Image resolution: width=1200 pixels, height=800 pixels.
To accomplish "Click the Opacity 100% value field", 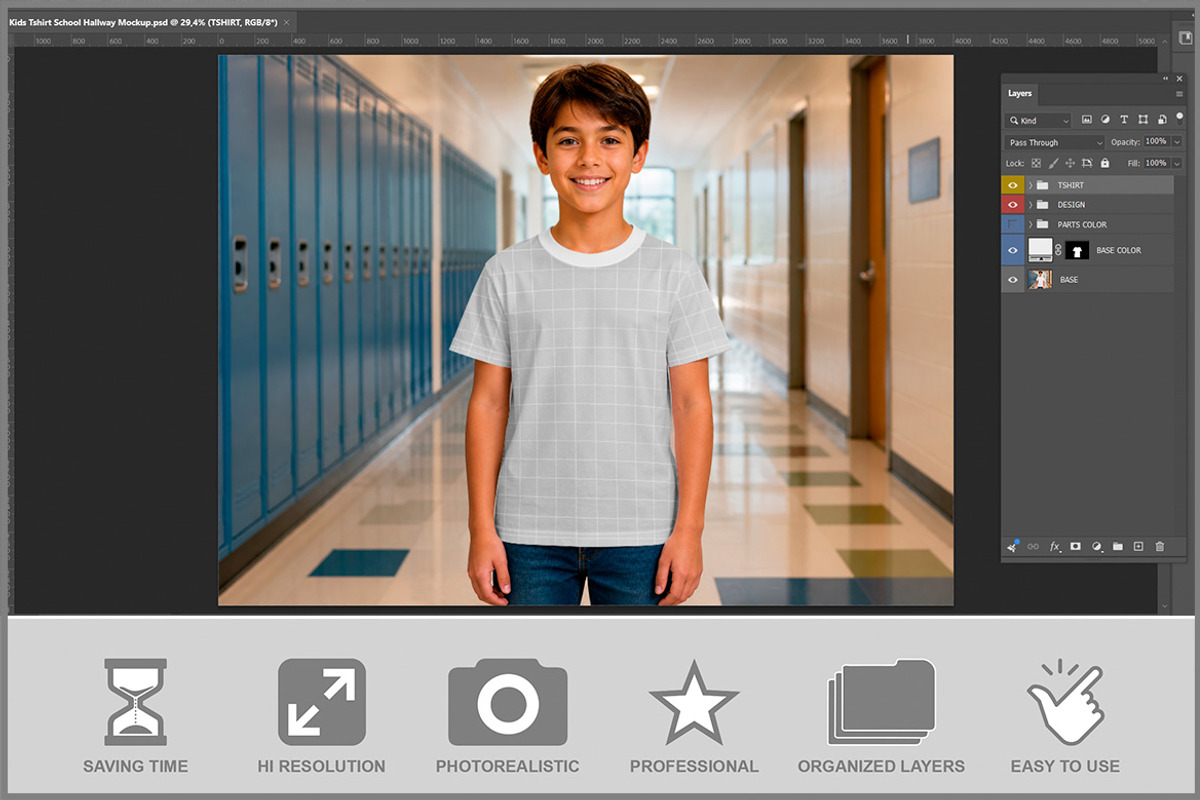I will (x=1156, y=142).
